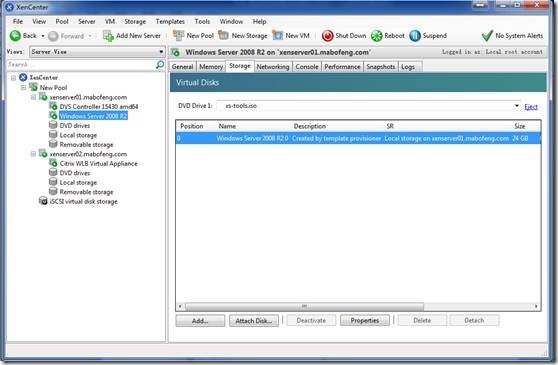Click the New VM icon
558x365 pixels.
click(x=278, y=36)
